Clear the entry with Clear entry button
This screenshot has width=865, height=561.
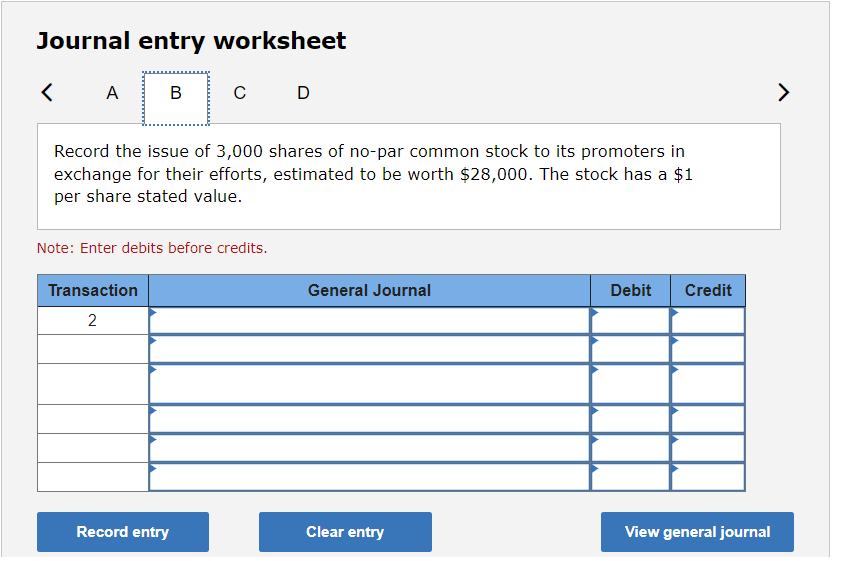coord(345,532)
